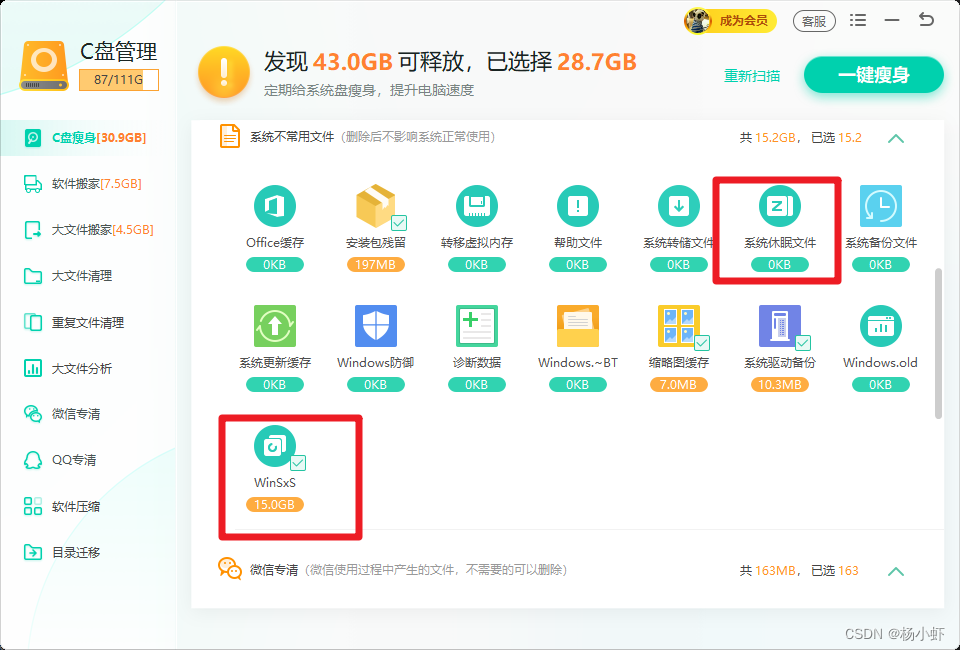The height and width of the screenshot is (650, 960).
Task: Toggle the 安装包残留 checkbox
Action: pyautogui.click(x=399, y=223)
